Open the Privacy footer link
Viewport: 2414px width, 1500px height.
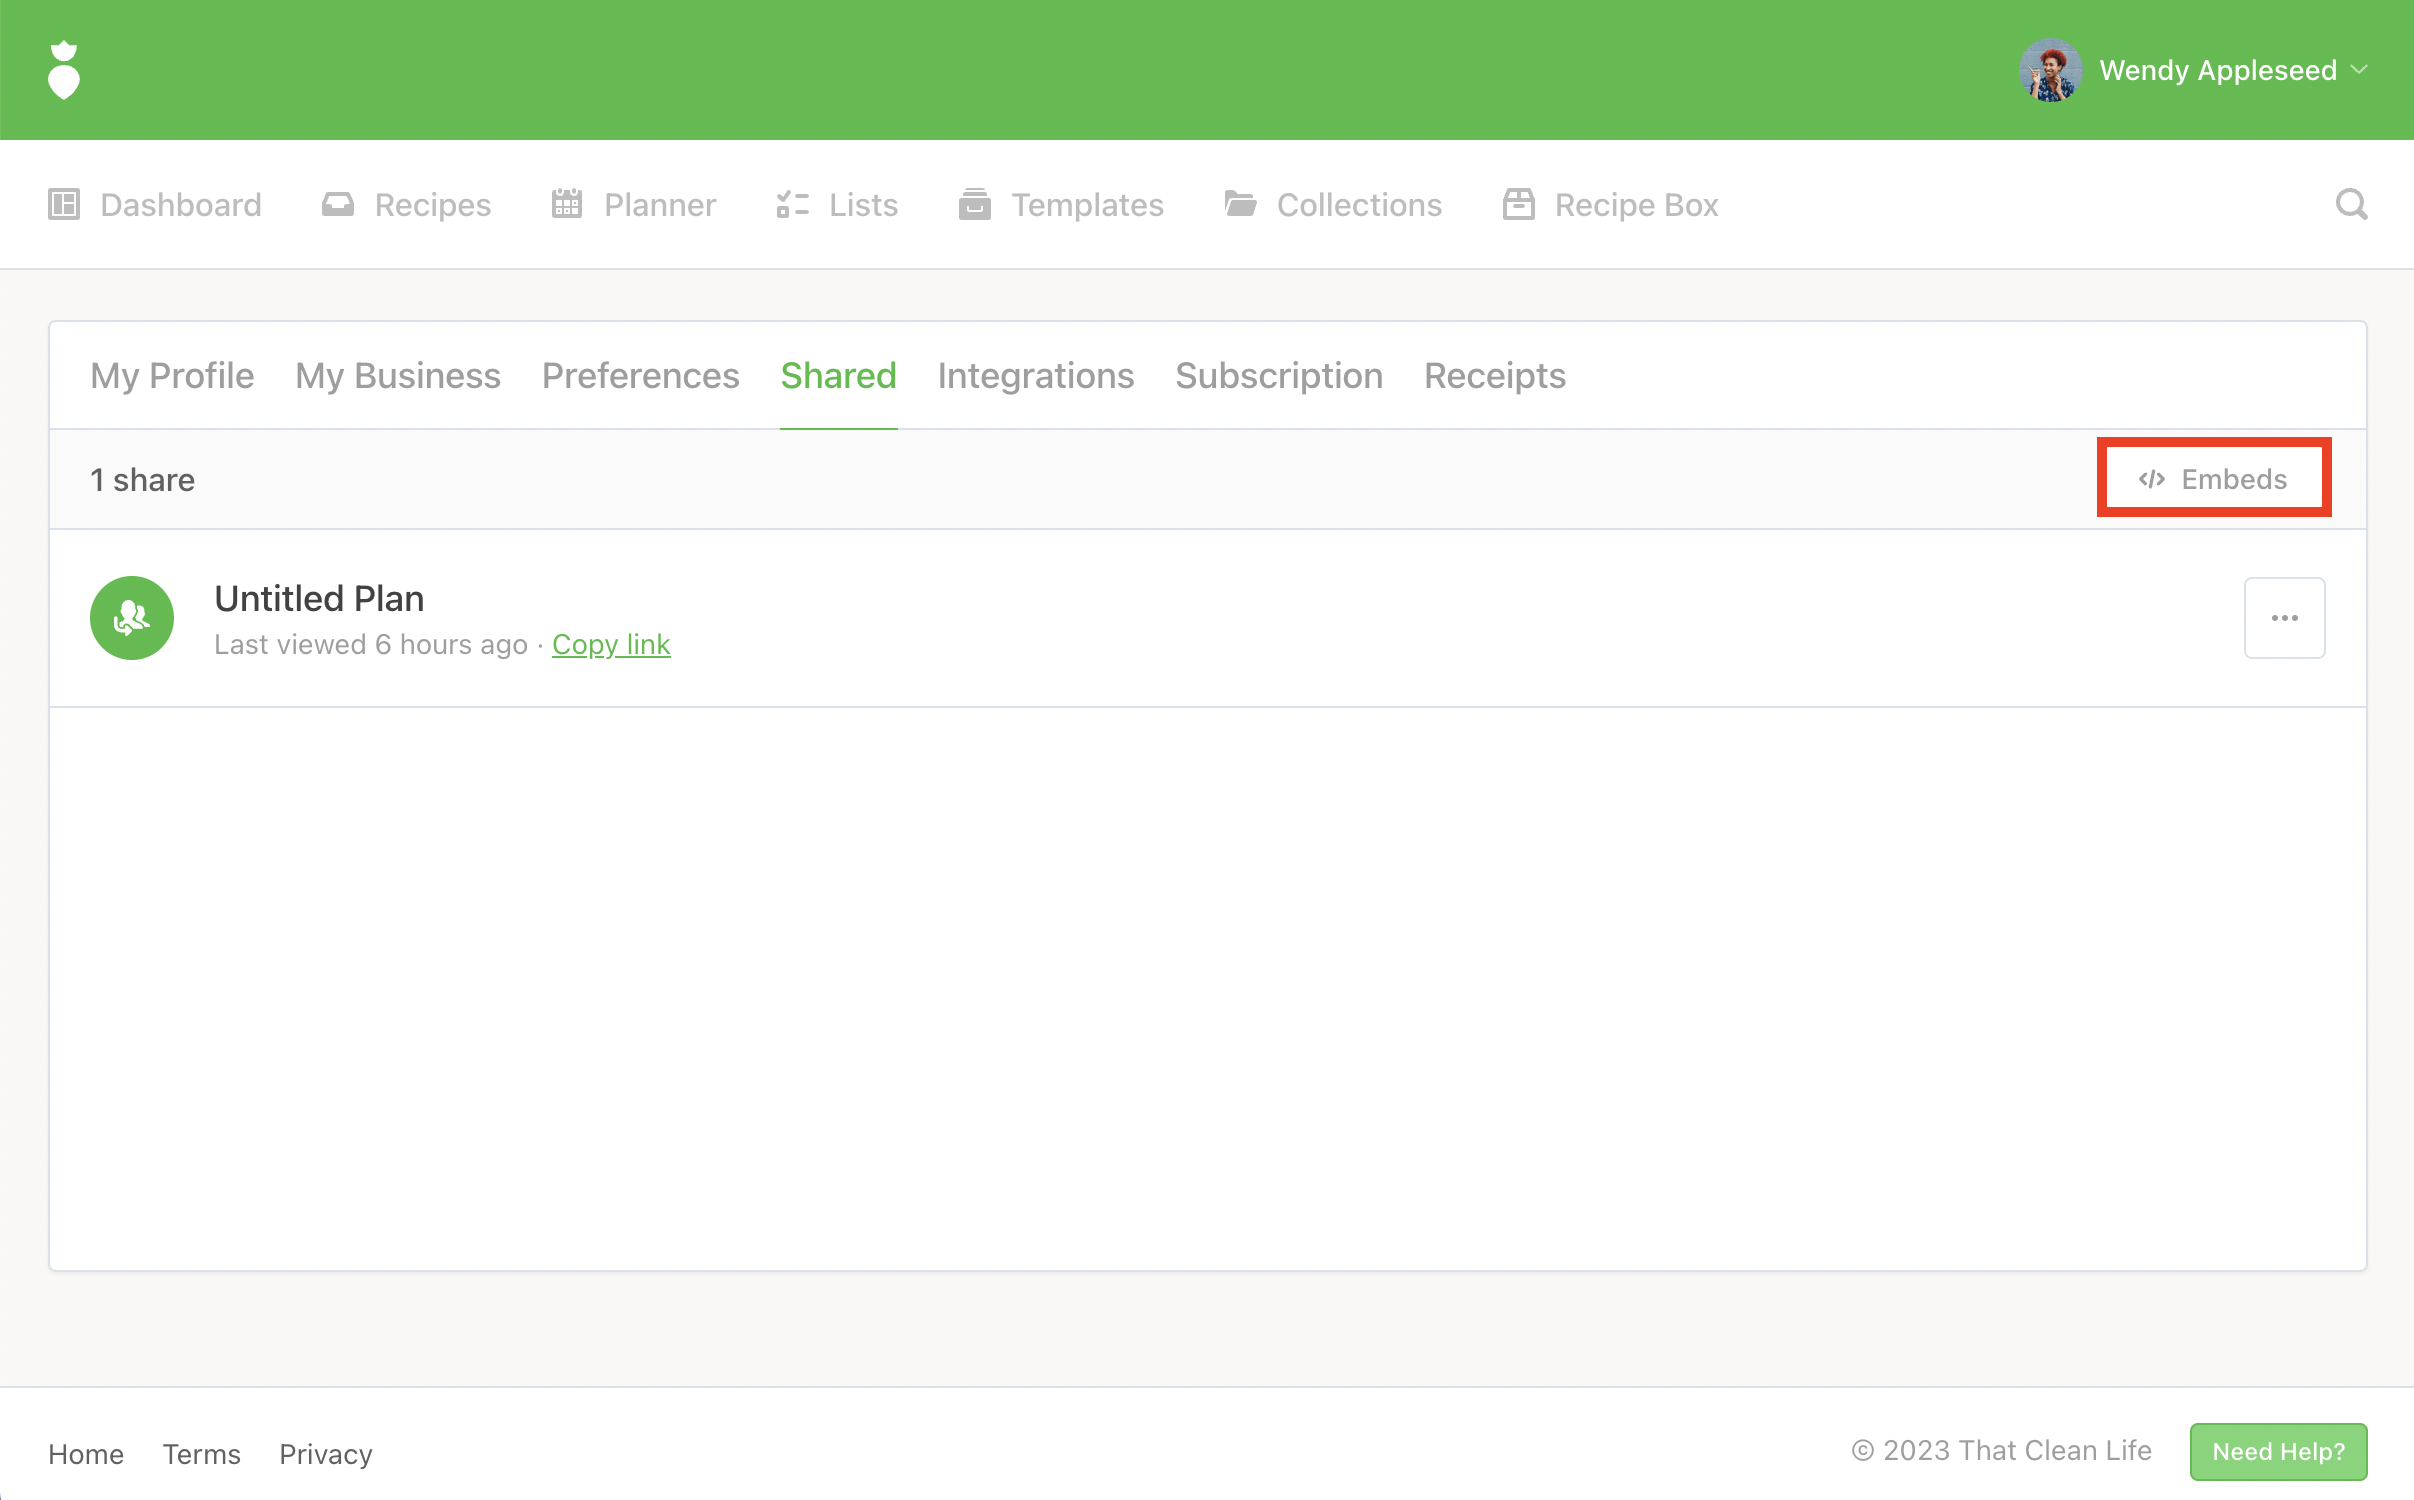(325, 1454)
